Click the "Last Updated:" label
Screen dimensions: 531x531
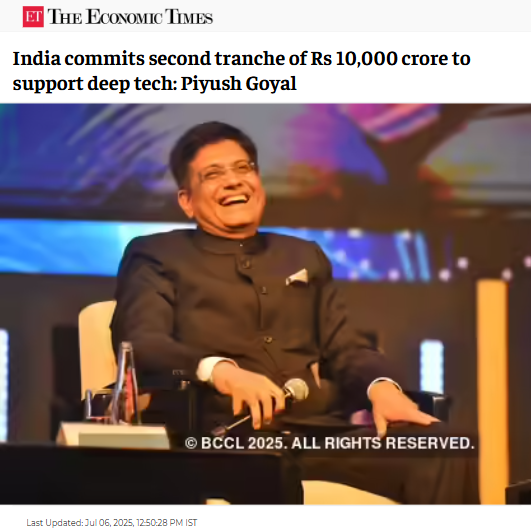pos(55,523)
